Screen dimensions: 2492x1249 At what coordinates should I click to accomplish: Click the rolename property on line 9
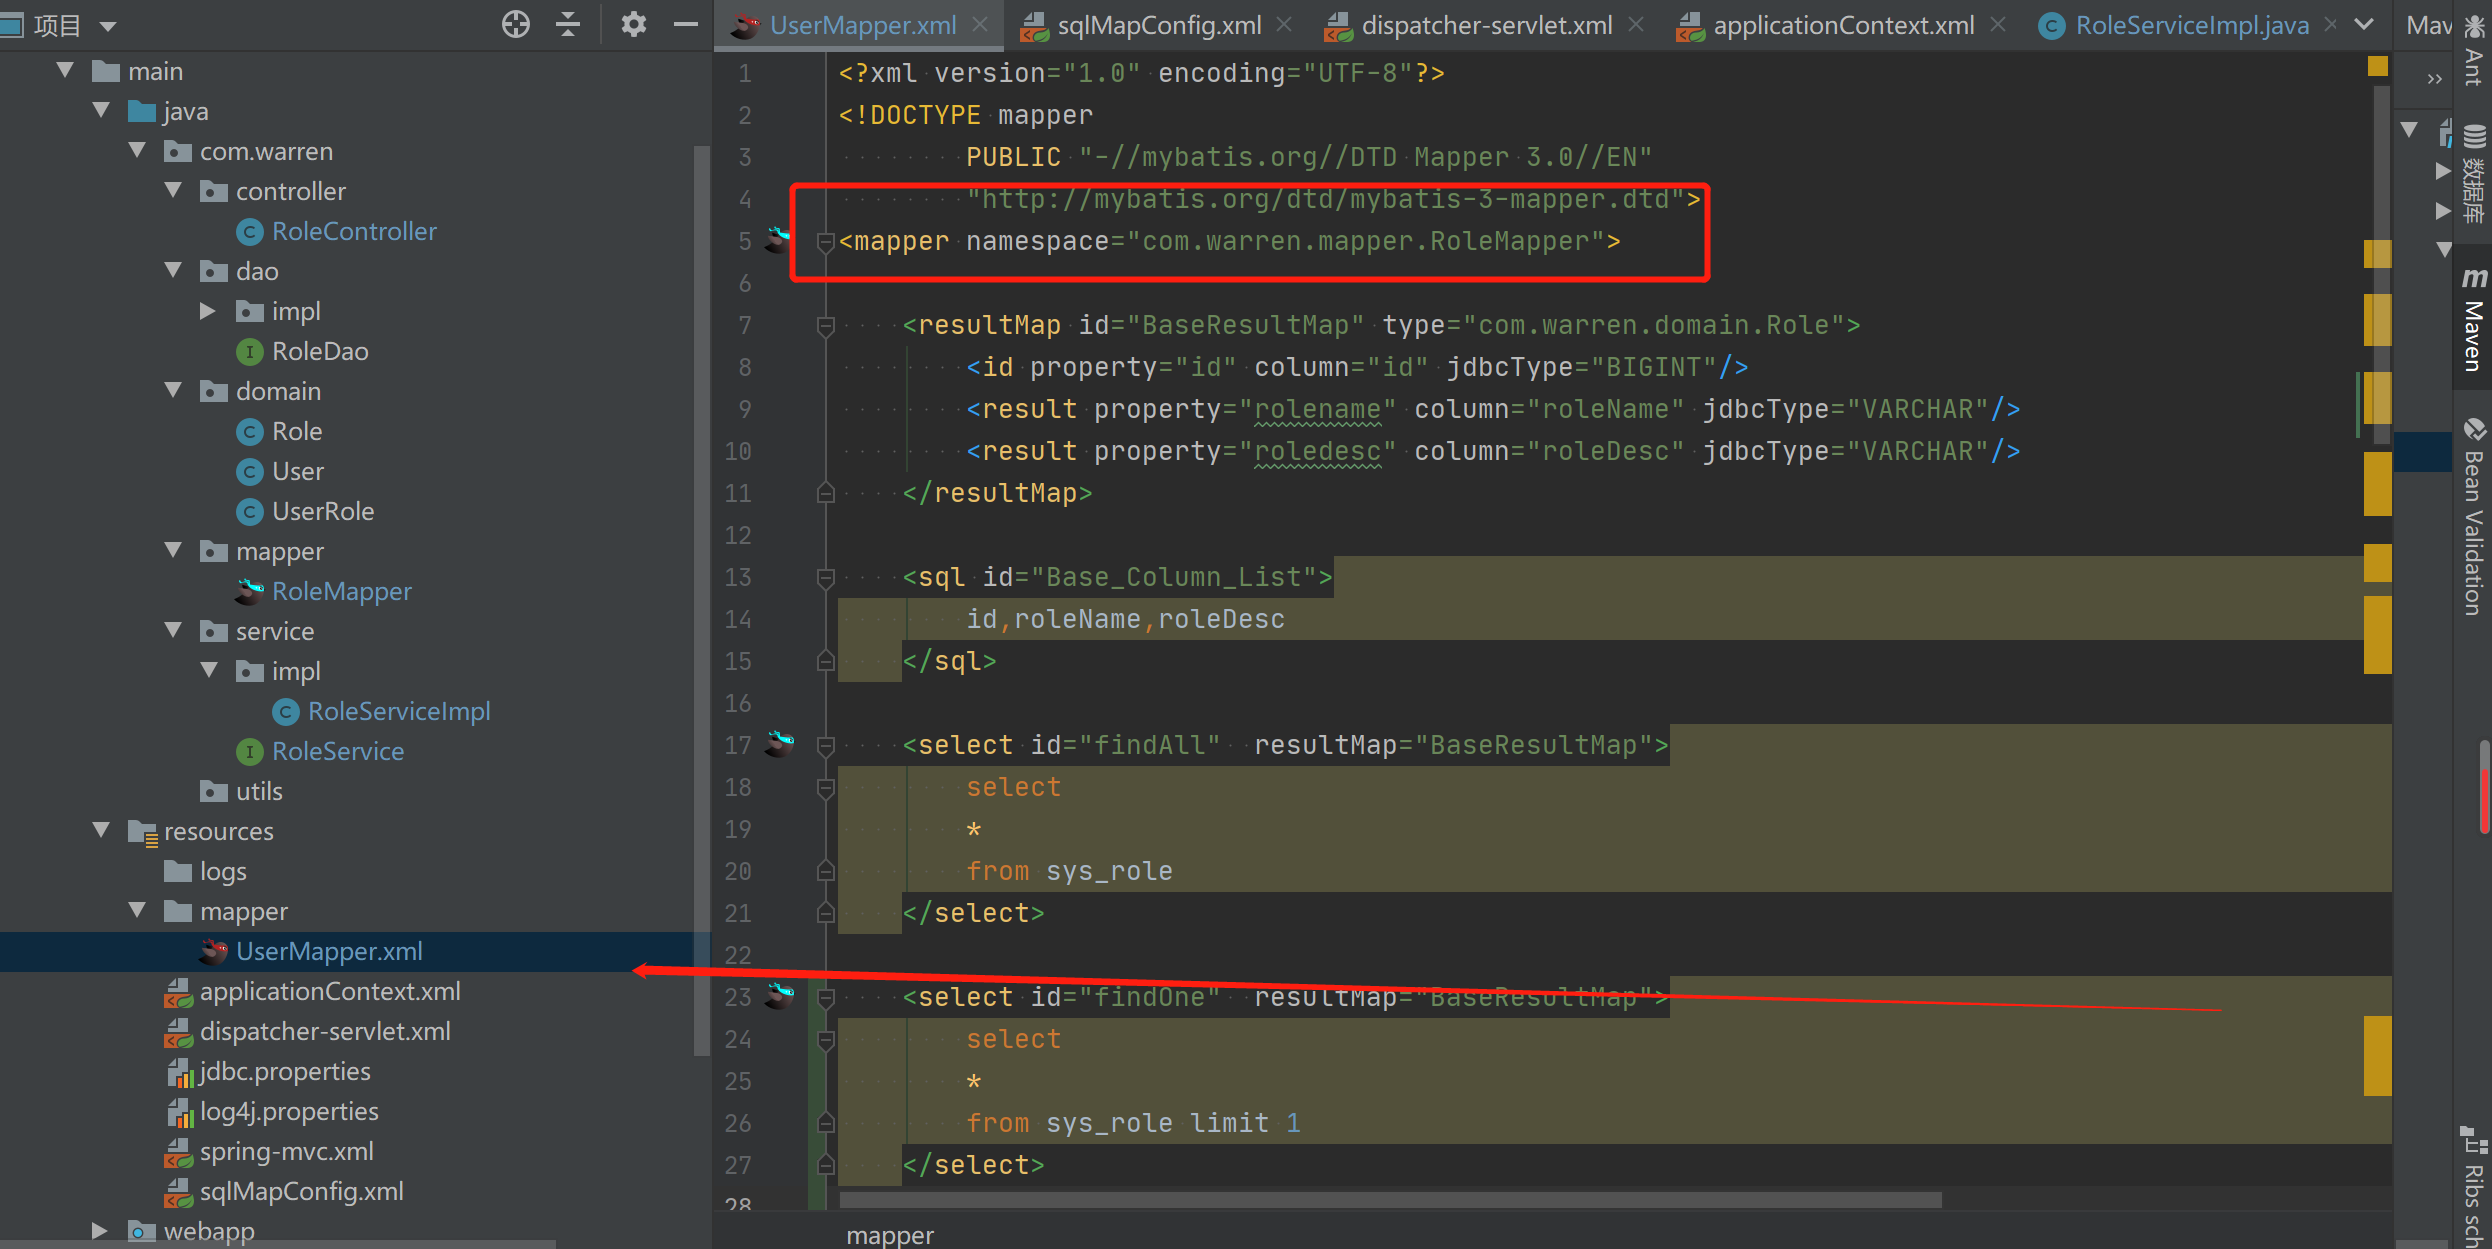(1318, 409)
